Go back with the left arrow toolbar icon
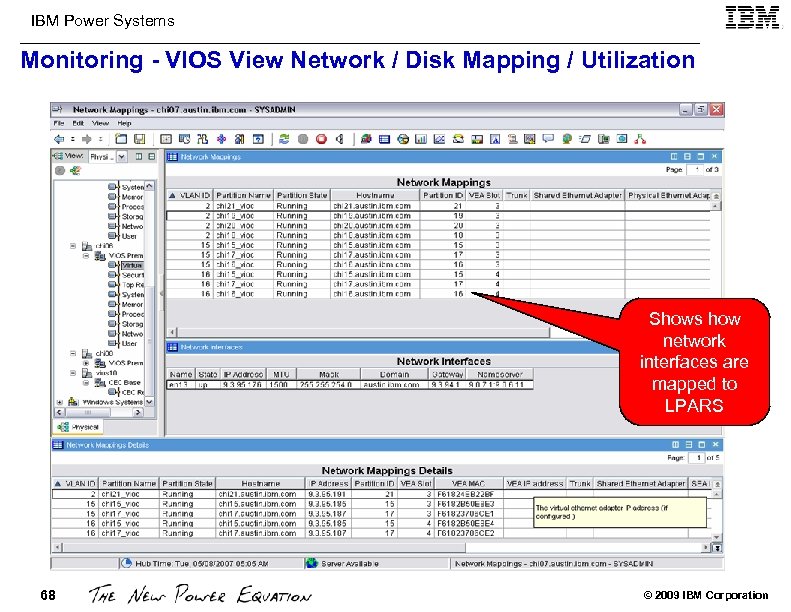The width and height of the screenshot is (791, 612). click(59, 139)
